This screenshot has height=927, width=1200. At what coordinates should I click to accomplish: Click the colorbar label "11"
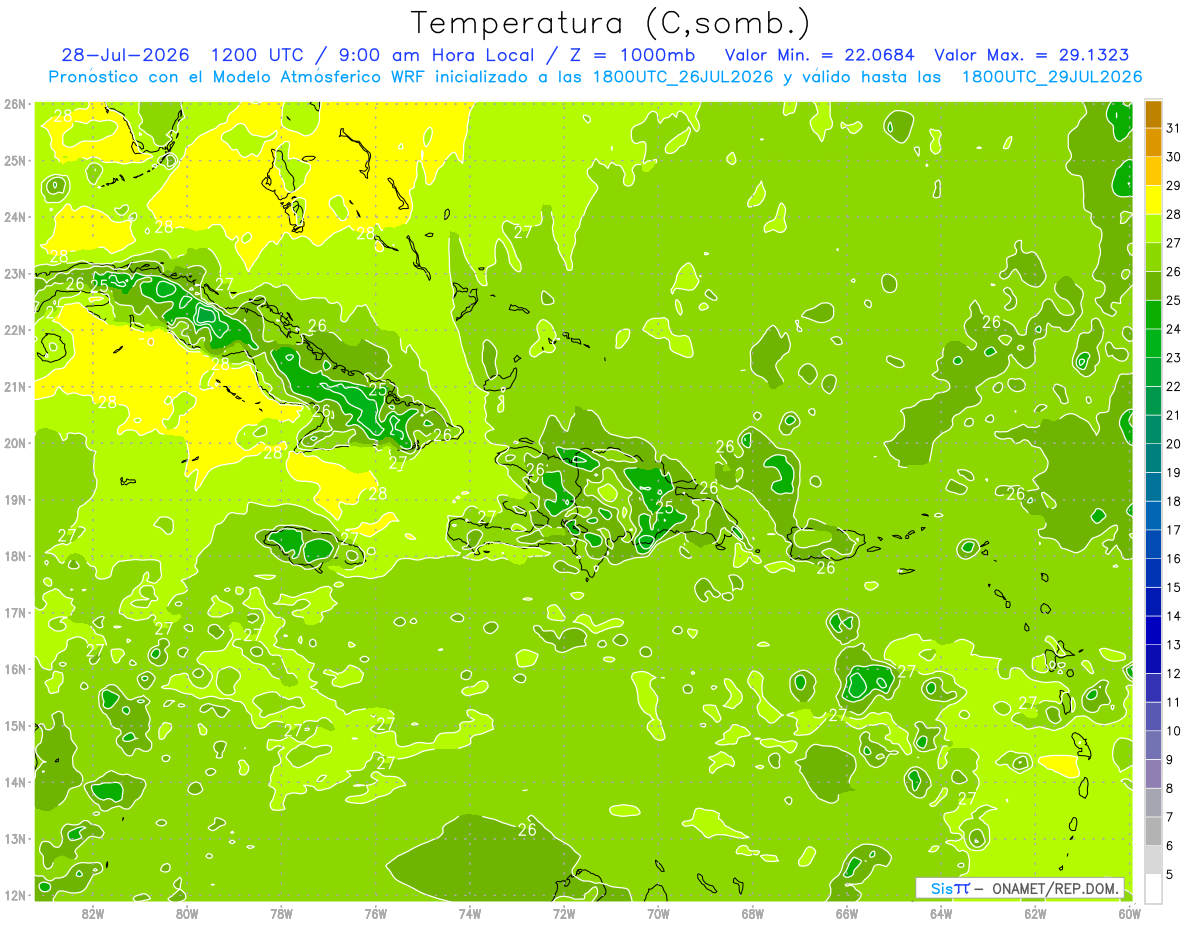pyautogui.click(x=1174, y=702)
